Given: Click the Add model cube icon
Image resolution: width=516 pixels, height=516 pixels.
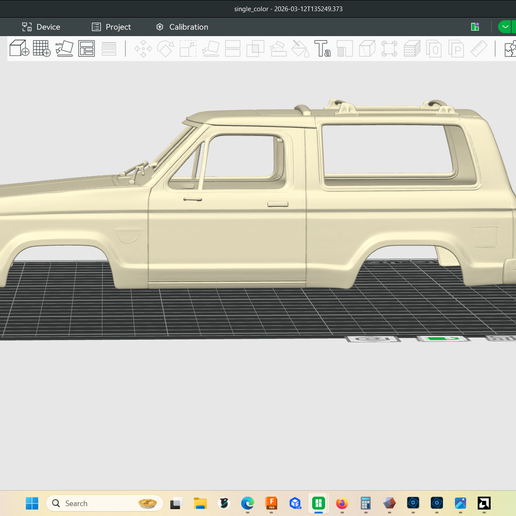Looking at the screenshot, I should (19, 48).
